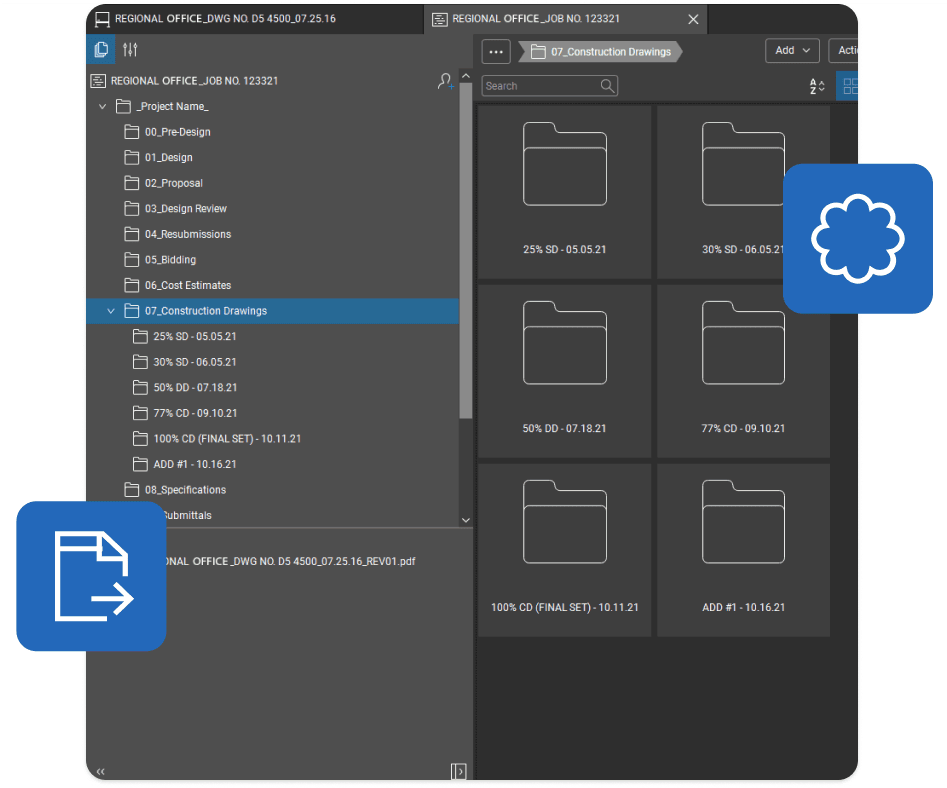Screen dimensions: 947x788
Task: Toggle A-Z sort order
Action: point(817,86)
